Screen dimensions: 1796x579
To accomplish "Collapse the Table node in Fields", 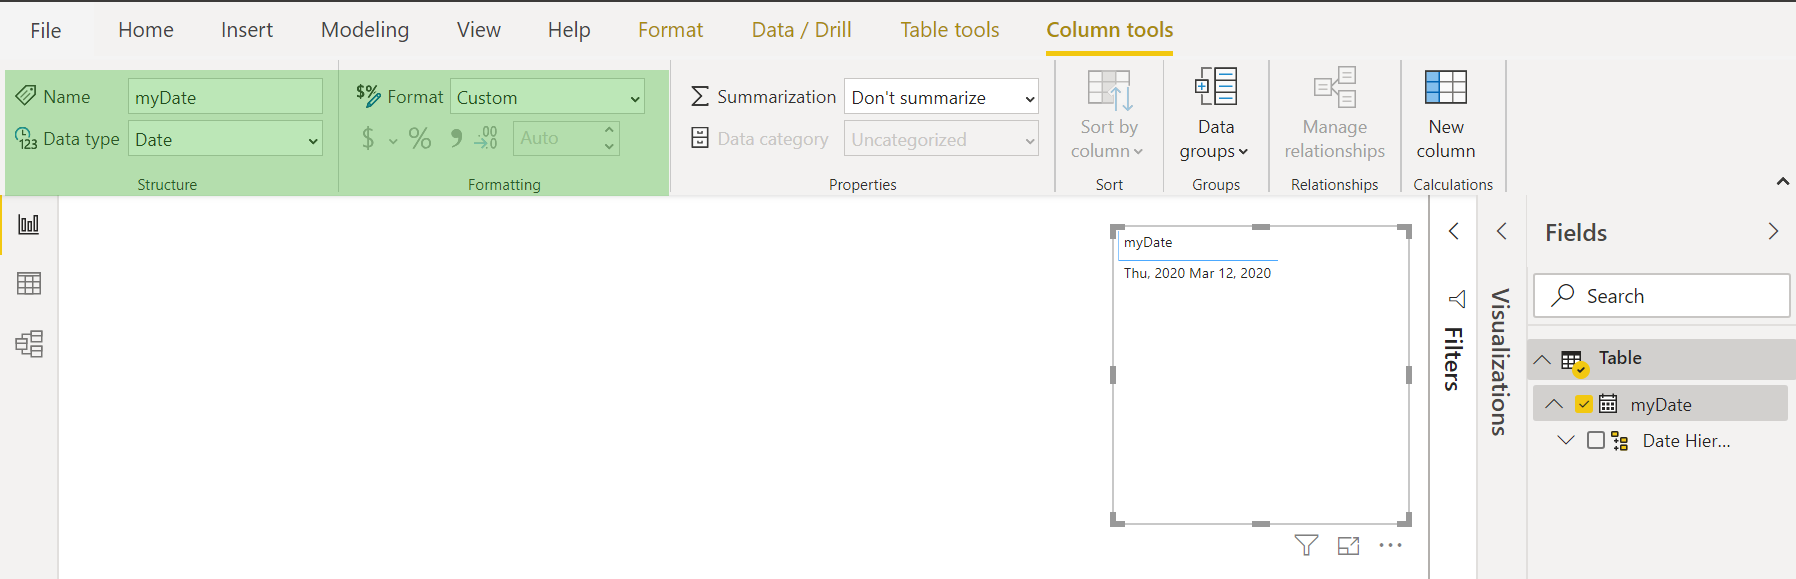I will (1543, 360).
